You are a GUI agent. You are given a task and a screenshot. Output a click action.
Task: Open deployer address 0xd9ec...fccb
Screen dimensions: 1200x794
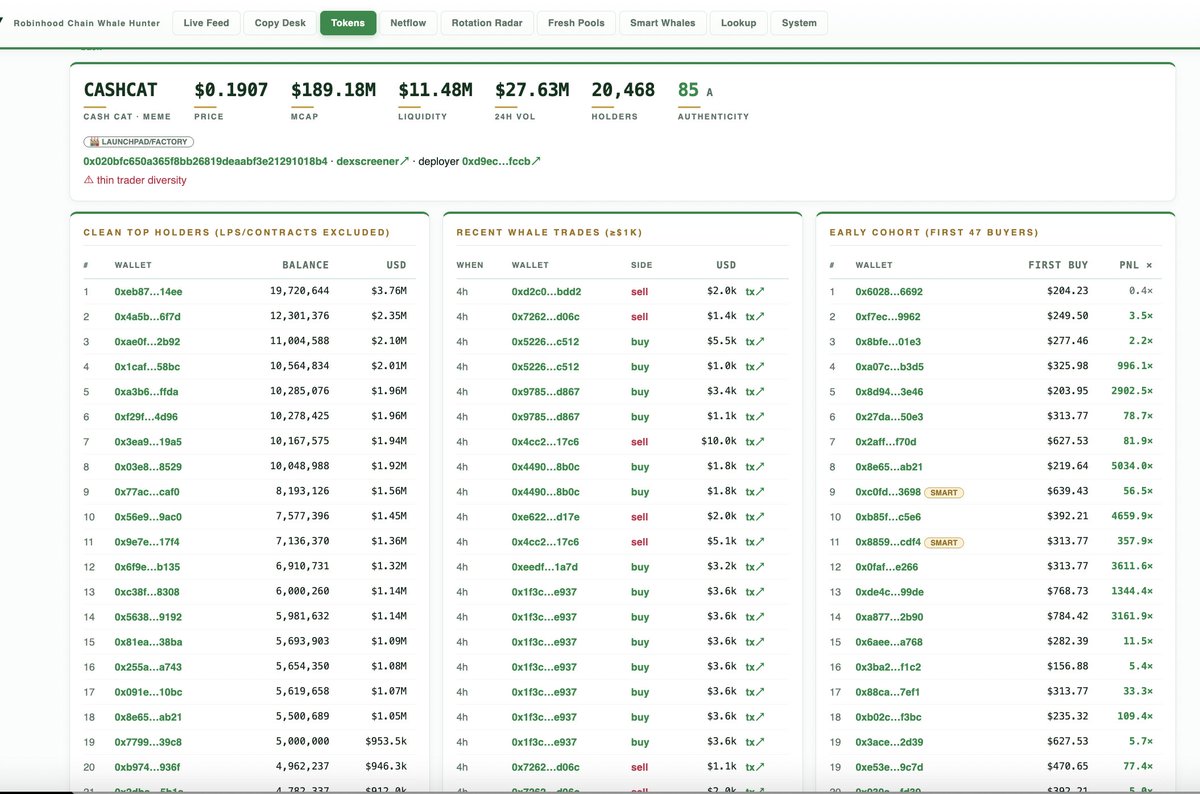[501, 161]
